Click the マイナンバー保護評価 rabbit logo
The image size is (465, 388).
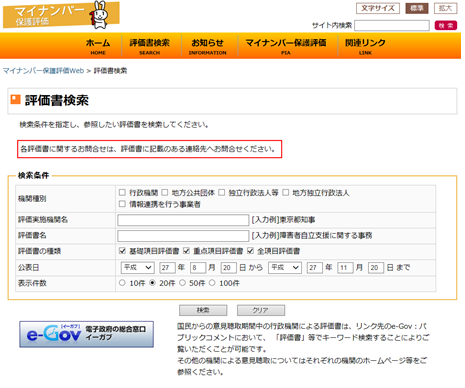61,15
